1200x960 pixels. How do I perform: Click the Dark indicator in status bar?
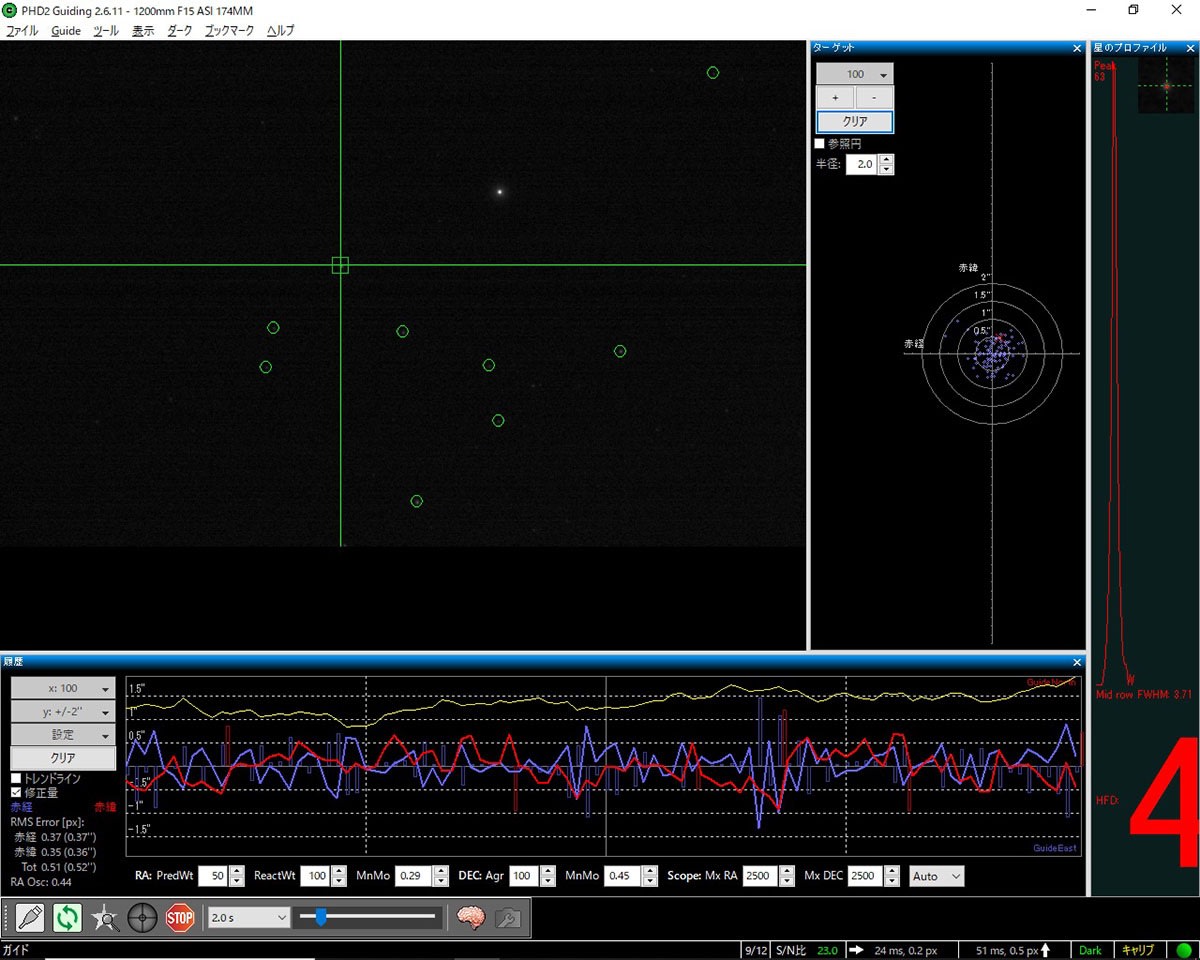point(1090,950)
